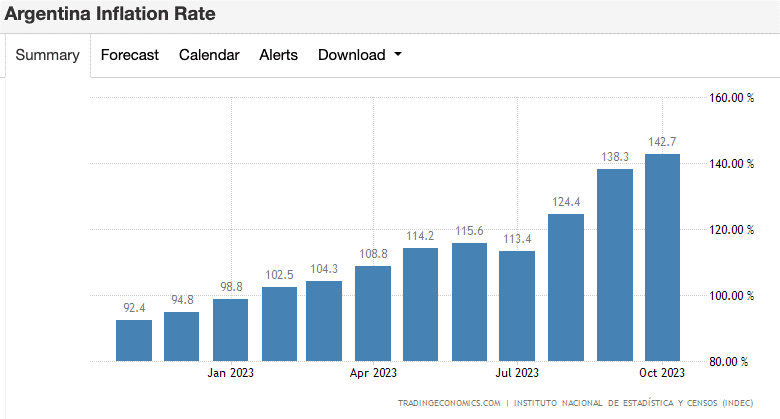
Task: Open the TRADINGECONOMICS.COM source link
Action: pyautogui.click(x=448, y=403)
